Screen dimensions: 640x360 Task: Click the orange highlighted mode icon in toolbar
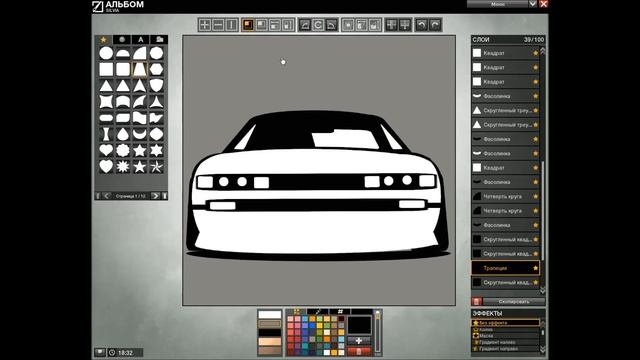tap(248, 25)
